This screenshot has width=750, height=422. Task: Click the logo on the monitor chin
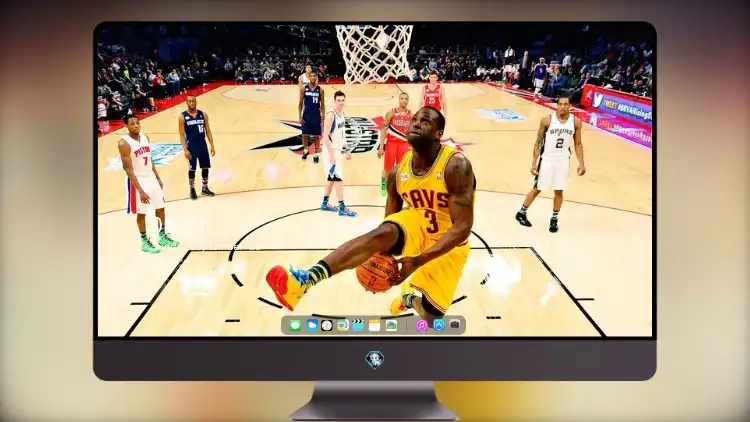click(375, 359)
